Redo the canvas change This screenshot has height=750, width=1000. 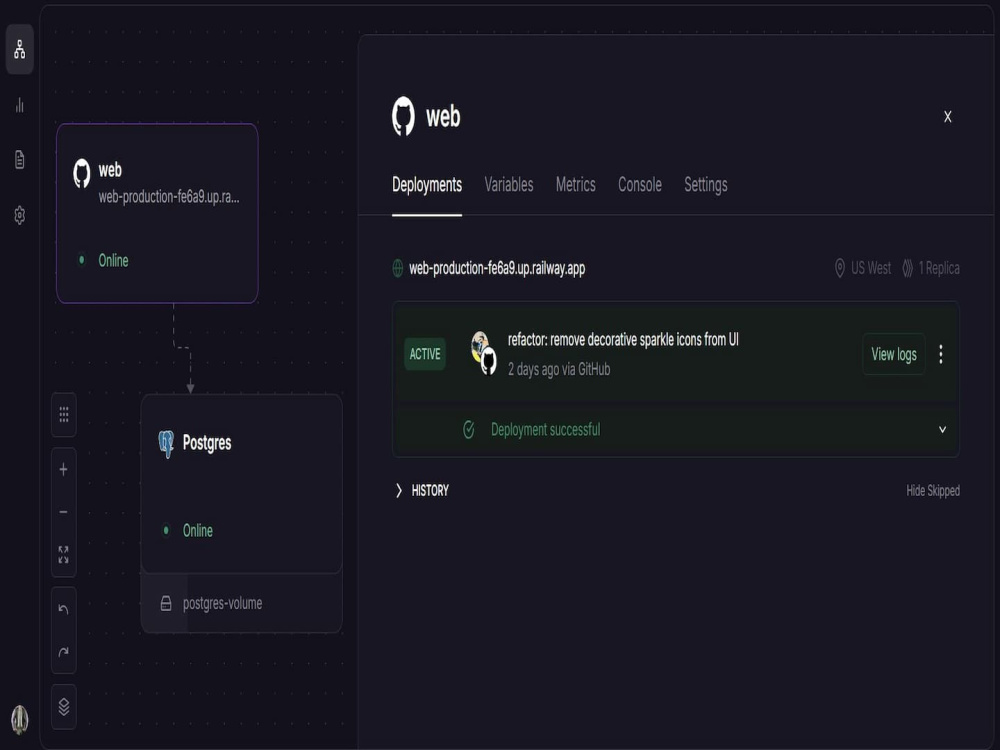click(x=64, y=652)
